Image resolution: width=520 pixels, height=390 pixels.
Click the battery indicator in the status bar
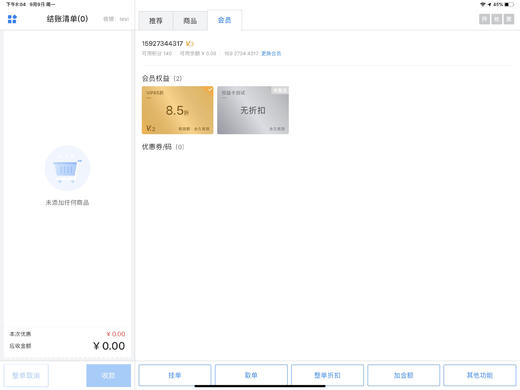(x=509, y=4)
